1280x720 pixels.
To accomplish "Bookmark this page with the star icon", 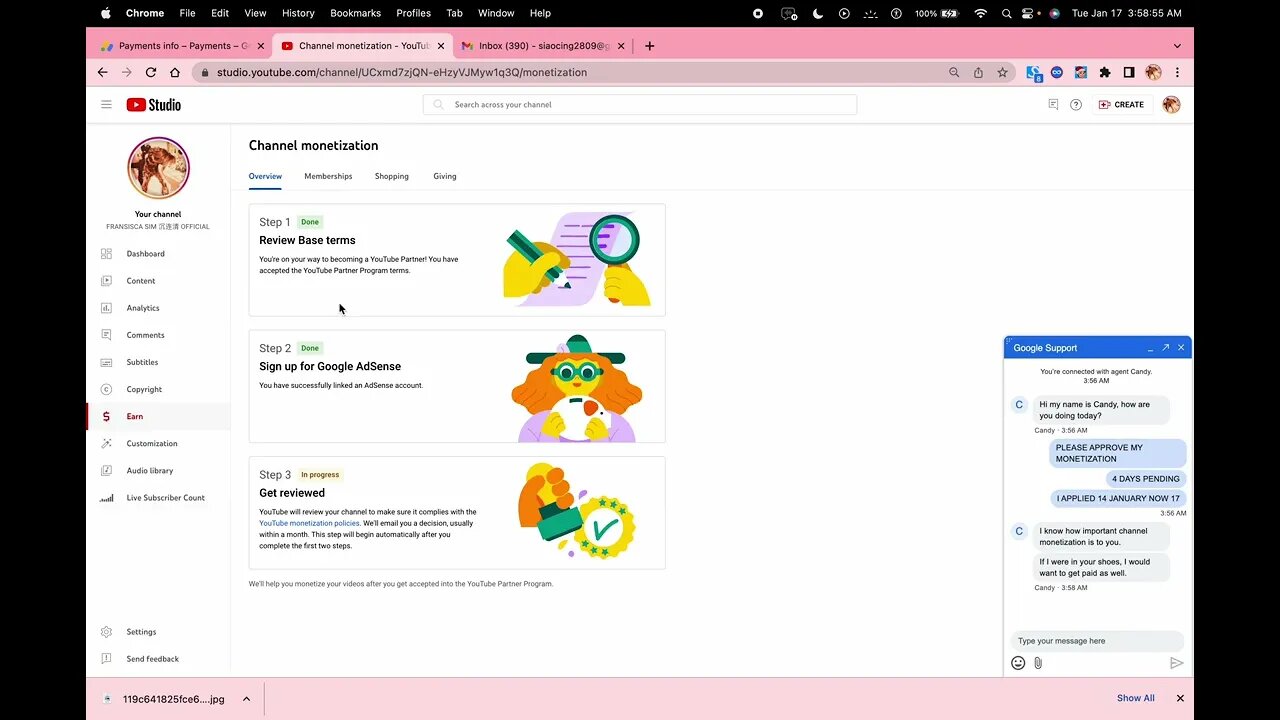I will click(x=1002, y=72).
